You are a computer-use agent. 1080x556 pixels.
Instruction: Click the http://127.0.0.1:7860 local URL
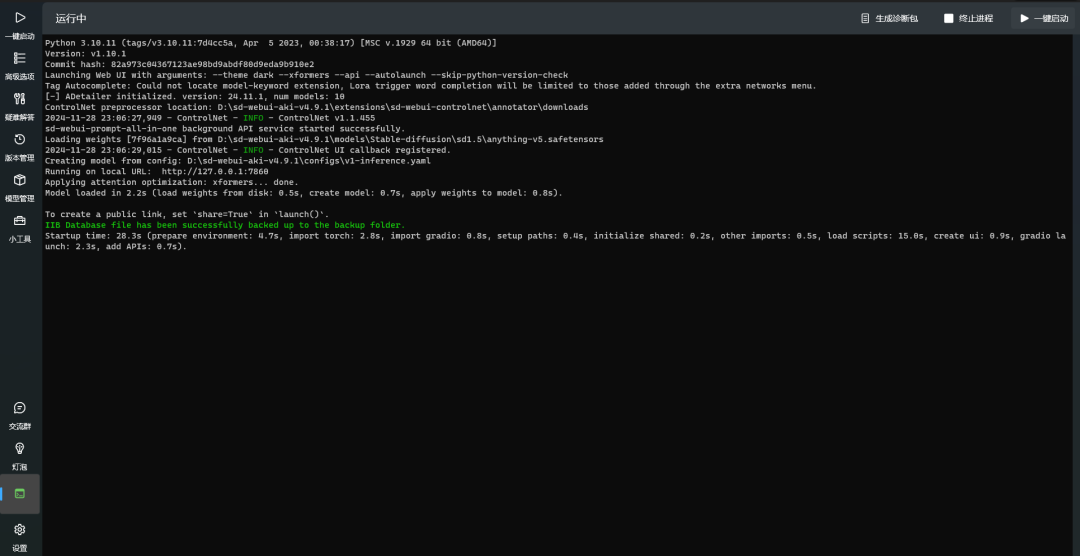point(215,172)
